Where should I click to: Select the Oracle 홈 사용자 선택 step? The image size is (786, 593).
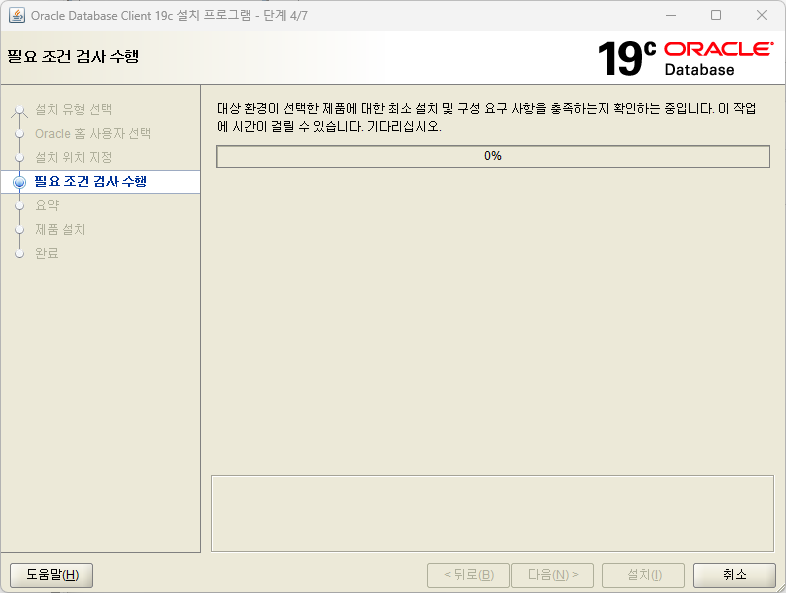(93, 133)
